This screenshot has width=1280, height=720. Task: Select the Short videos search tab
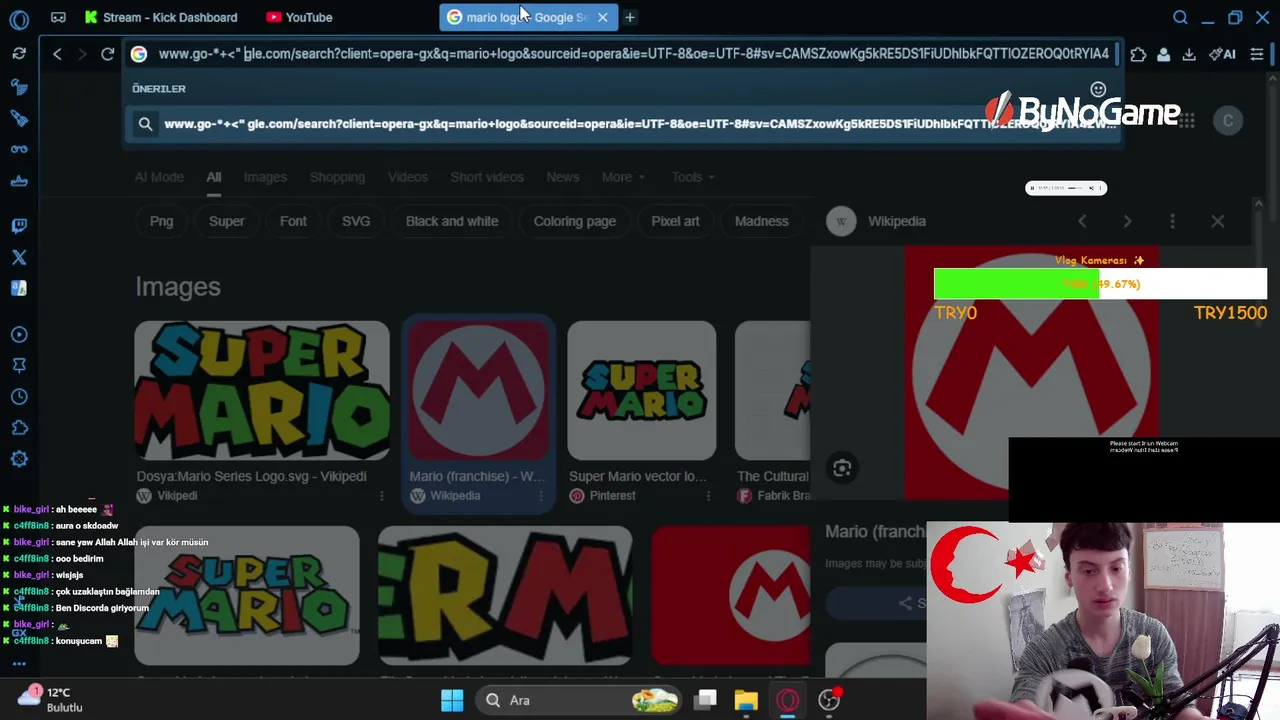tap(487, 177)
